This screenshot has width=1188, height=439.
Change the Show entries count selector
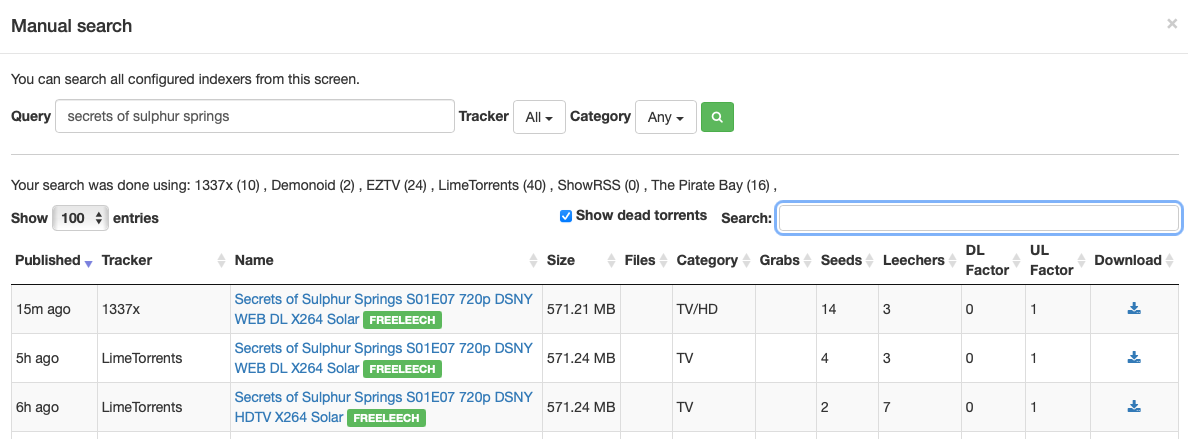(x=80, y=218)
